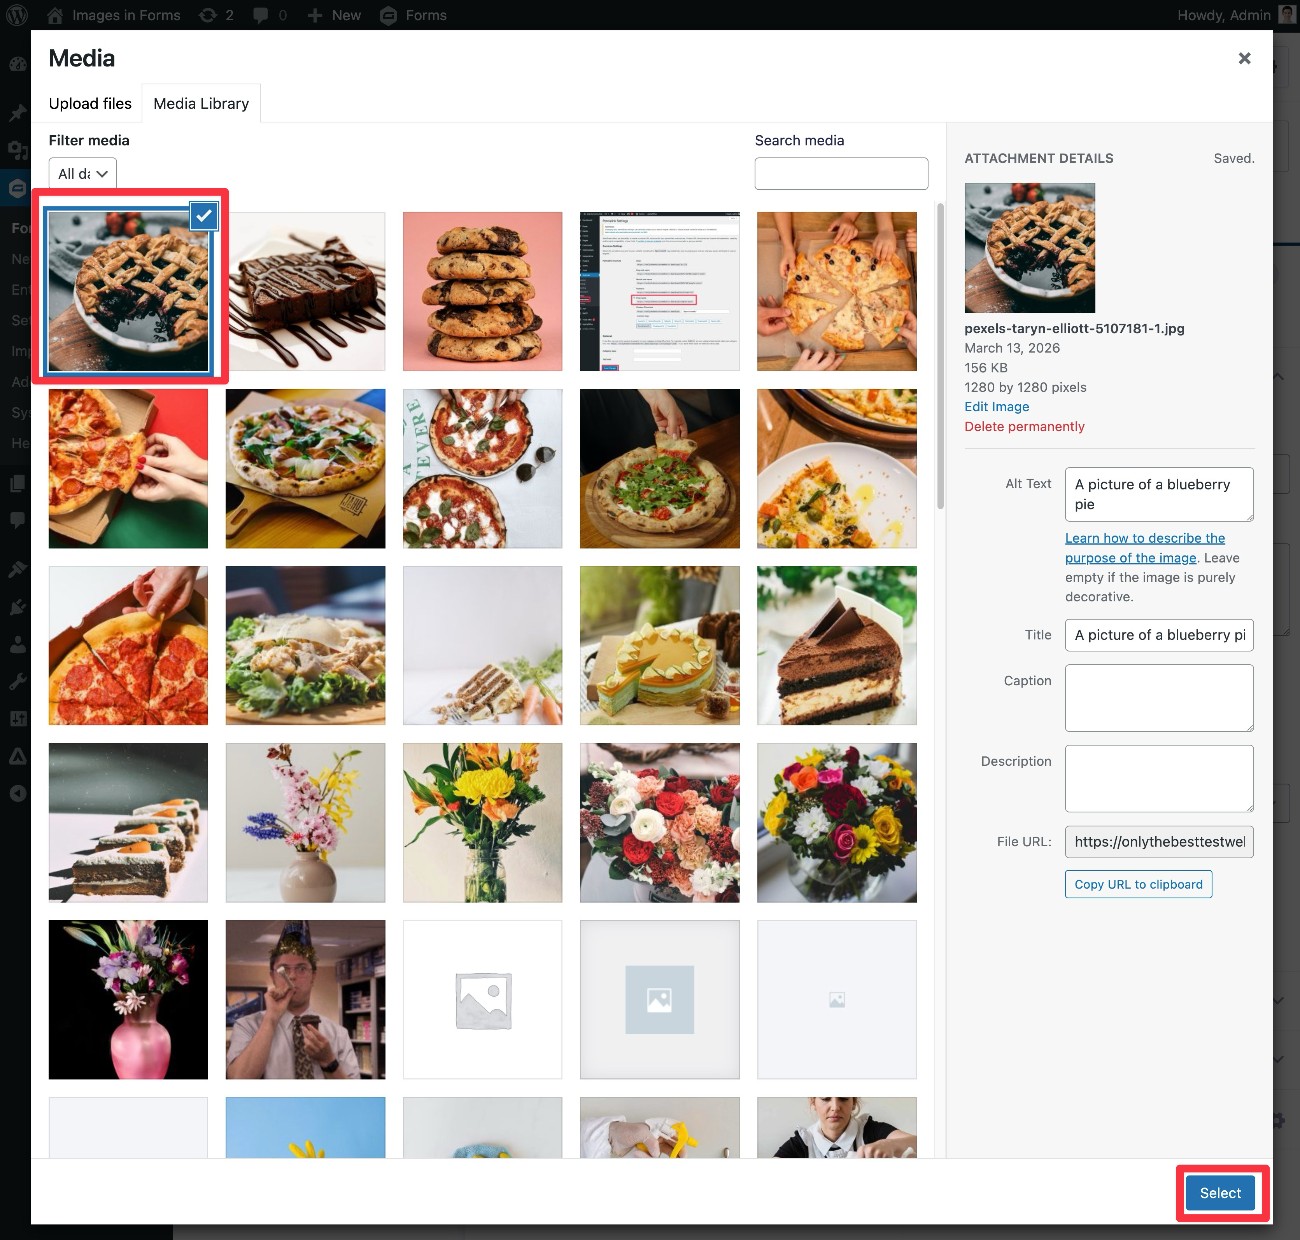Uncheck the selected blueberry pie checkmark
Image resolution: width=1300 pixels, height=1240 pixels.
pos(204,216)
